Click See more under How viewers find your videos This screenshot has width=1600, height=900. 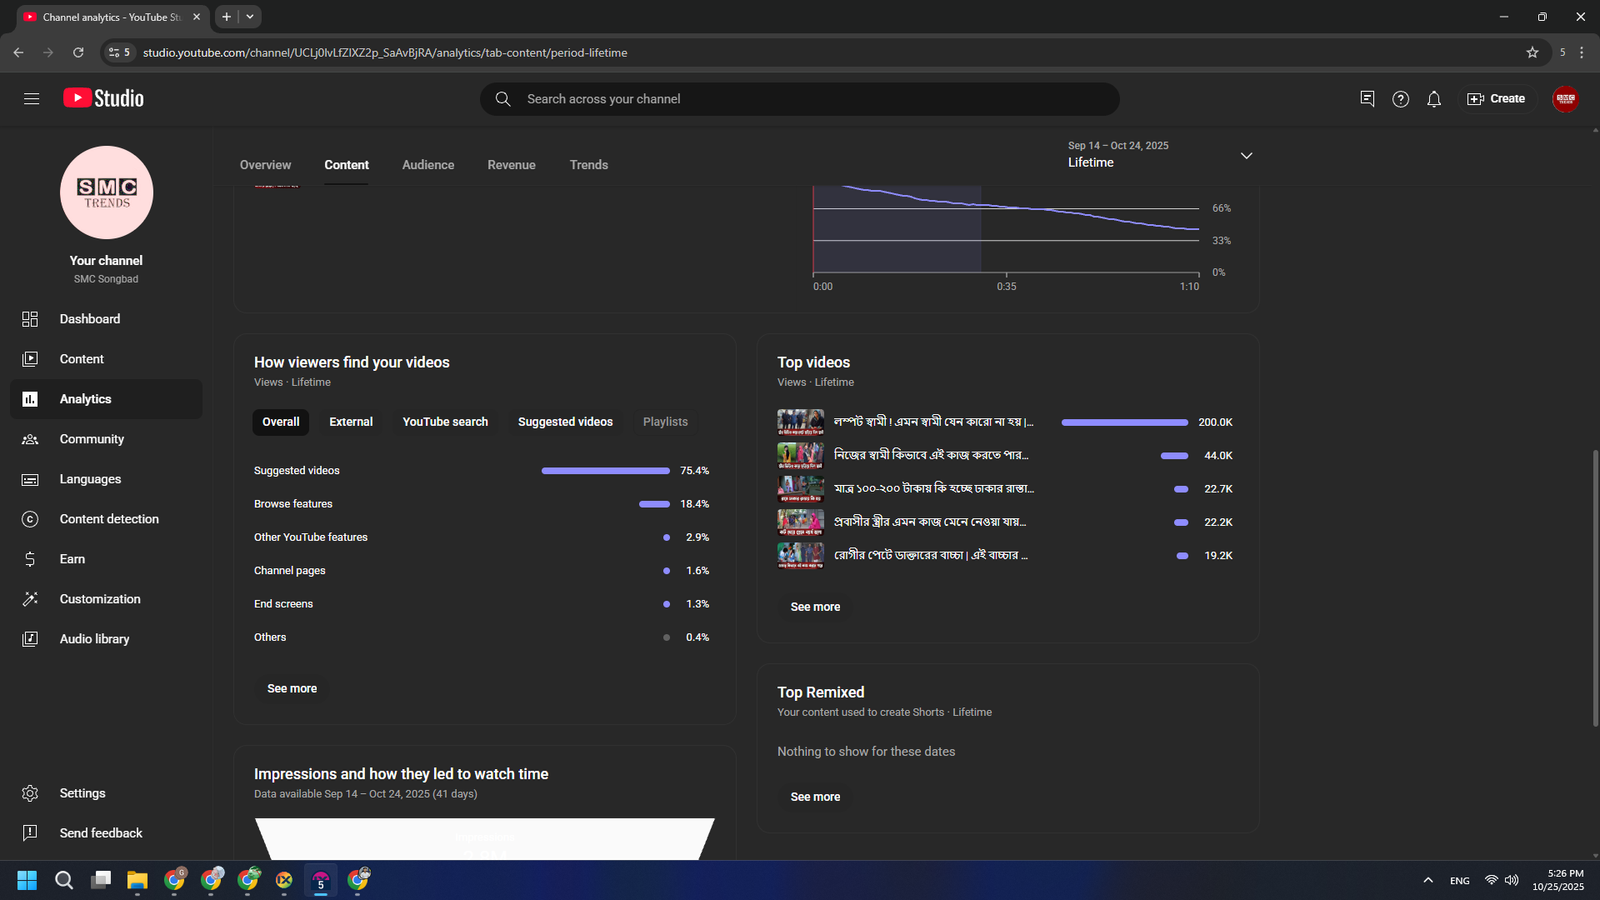click(x=292, y=689)
